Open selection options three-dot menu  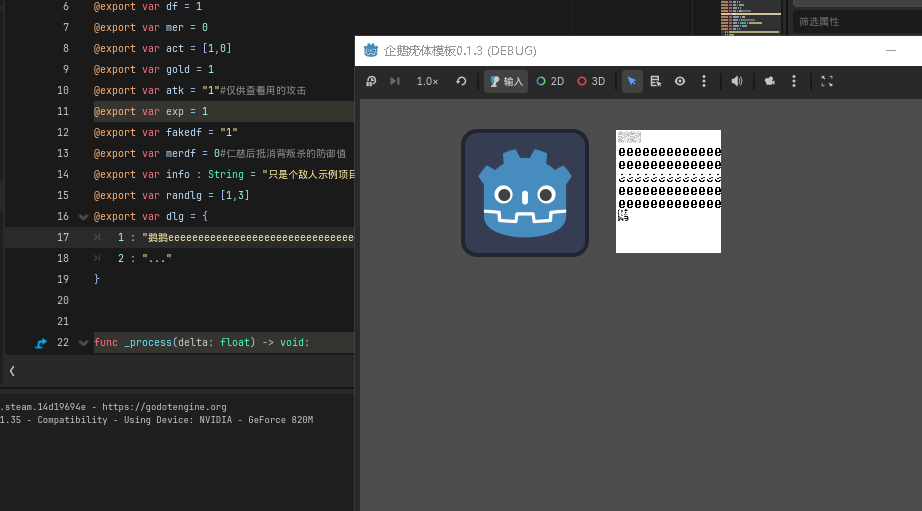tap(704, 81)
